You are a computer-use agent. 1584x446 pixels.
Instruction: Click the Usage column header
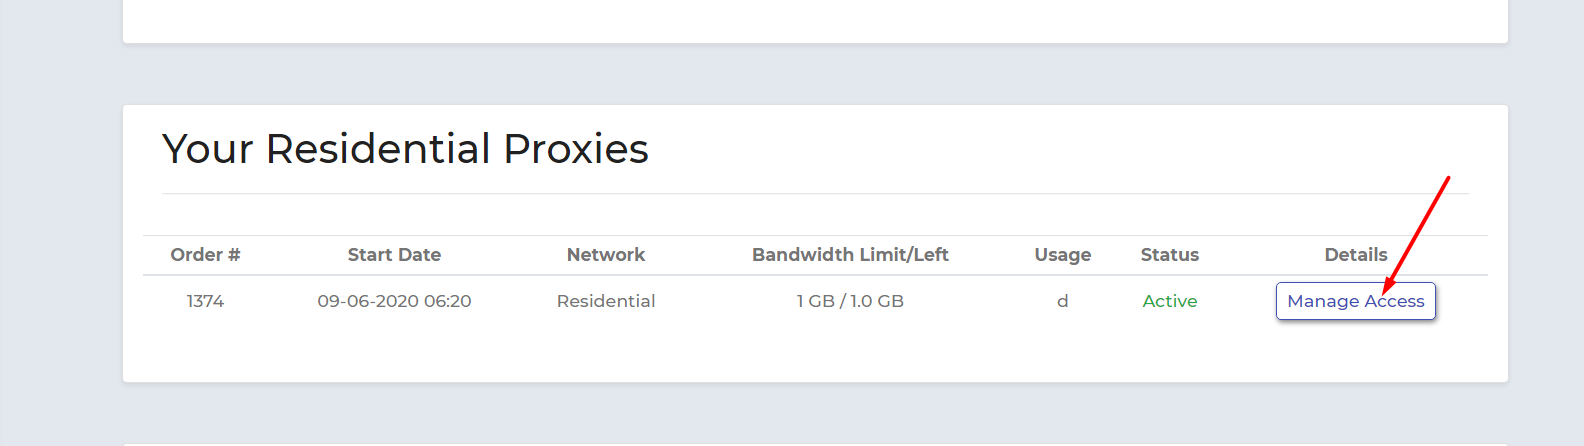(x=1062, y=255)
